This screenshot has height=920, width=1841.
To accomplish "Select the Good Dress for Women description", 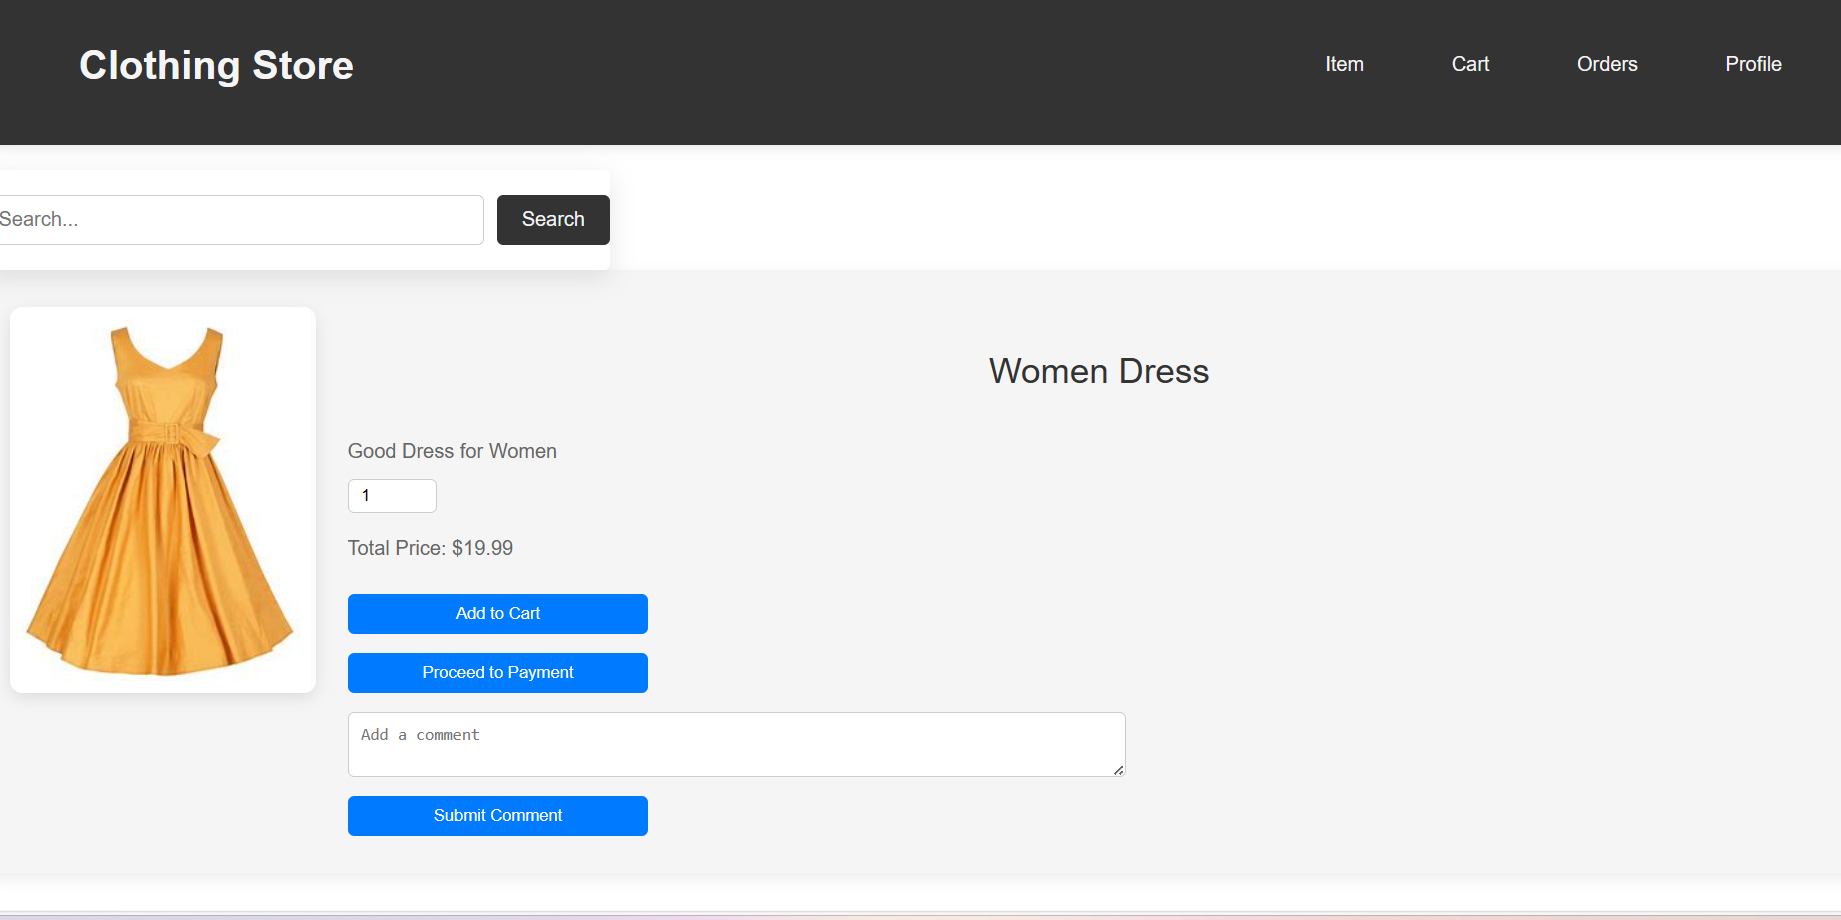I will pos(452,451).
